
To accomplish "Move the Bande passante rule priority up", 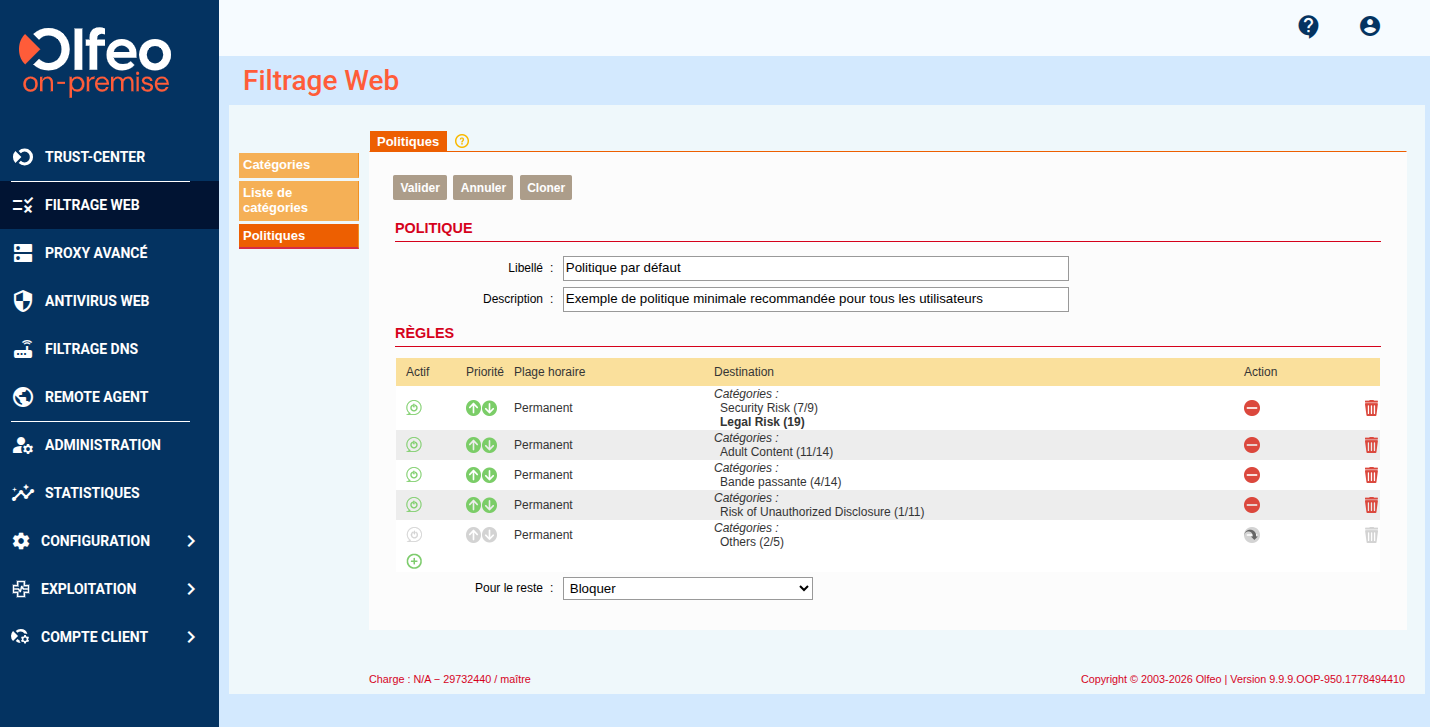I will (473, 475).
